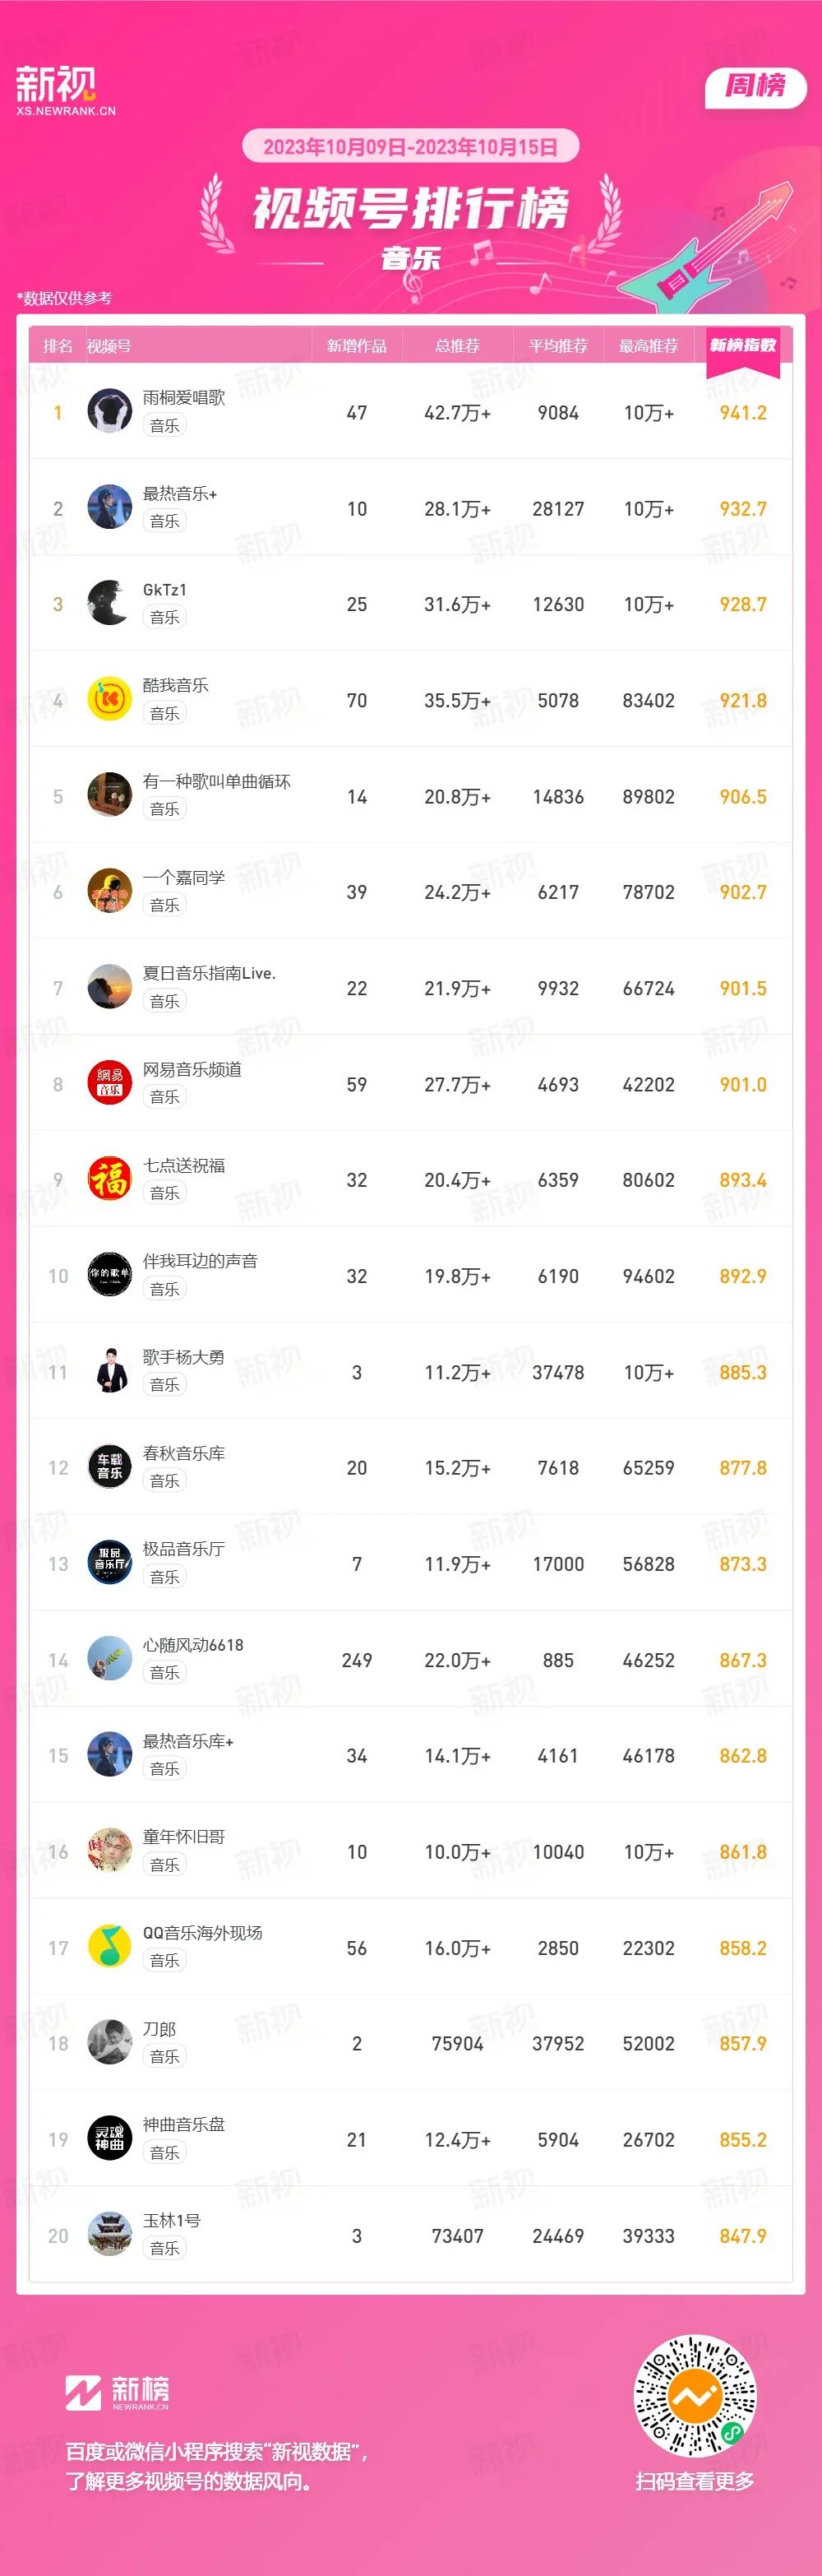Image resolution: width=822 pixels, height=2576 pixels.
Task: Click the 七点送祝福 福 avatar icon
Action: (110, 1180)
